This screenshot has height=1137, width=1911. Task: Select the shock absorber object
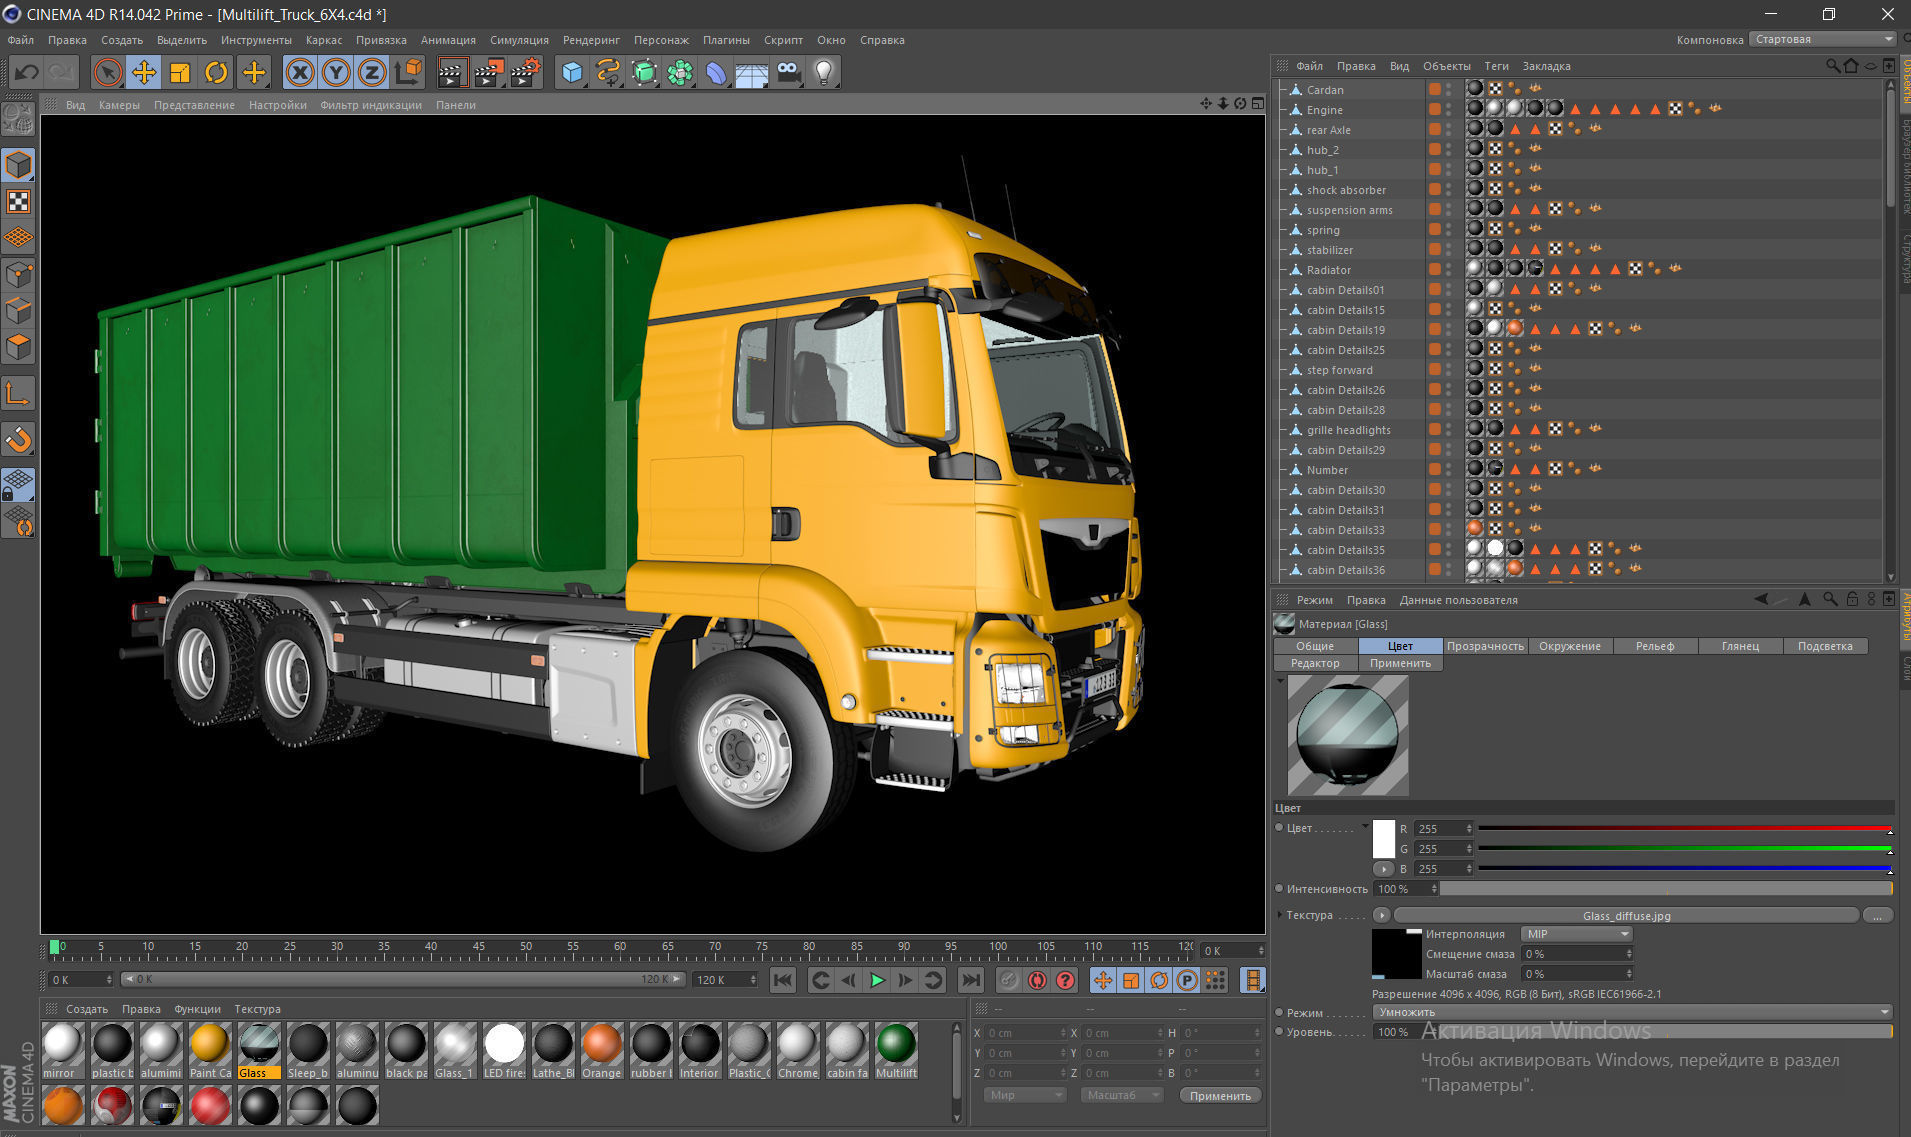[1346, 190]
